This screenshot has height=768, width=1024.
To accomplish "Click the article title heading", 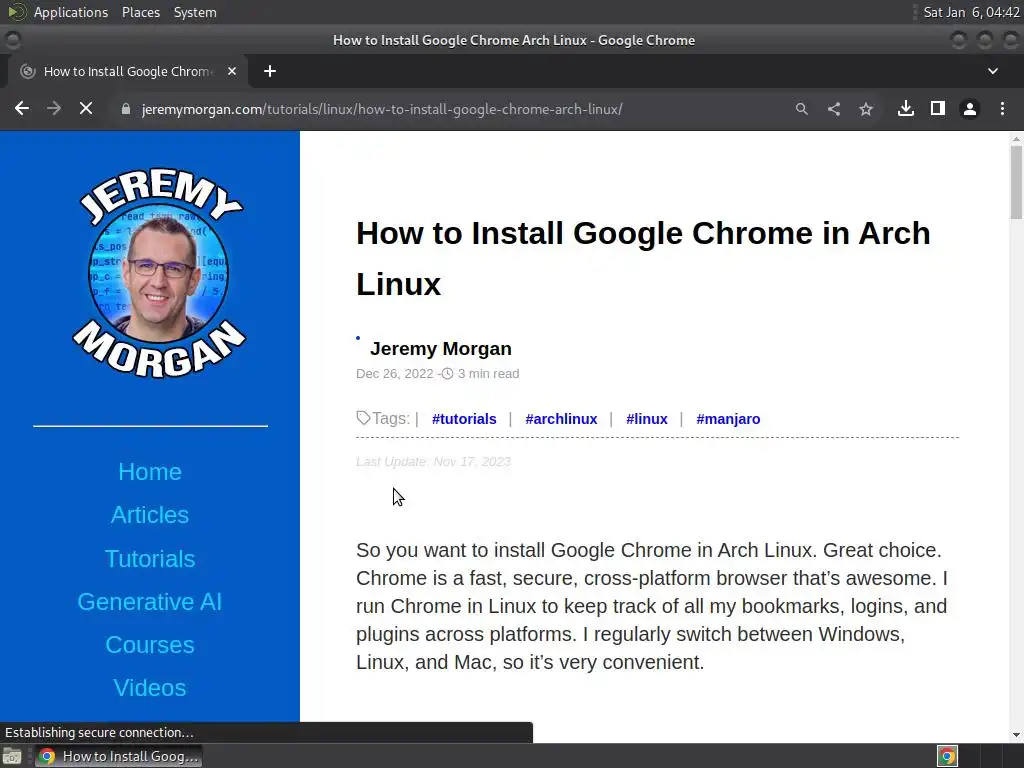I will pyautogui.click(x=643, y=259).
